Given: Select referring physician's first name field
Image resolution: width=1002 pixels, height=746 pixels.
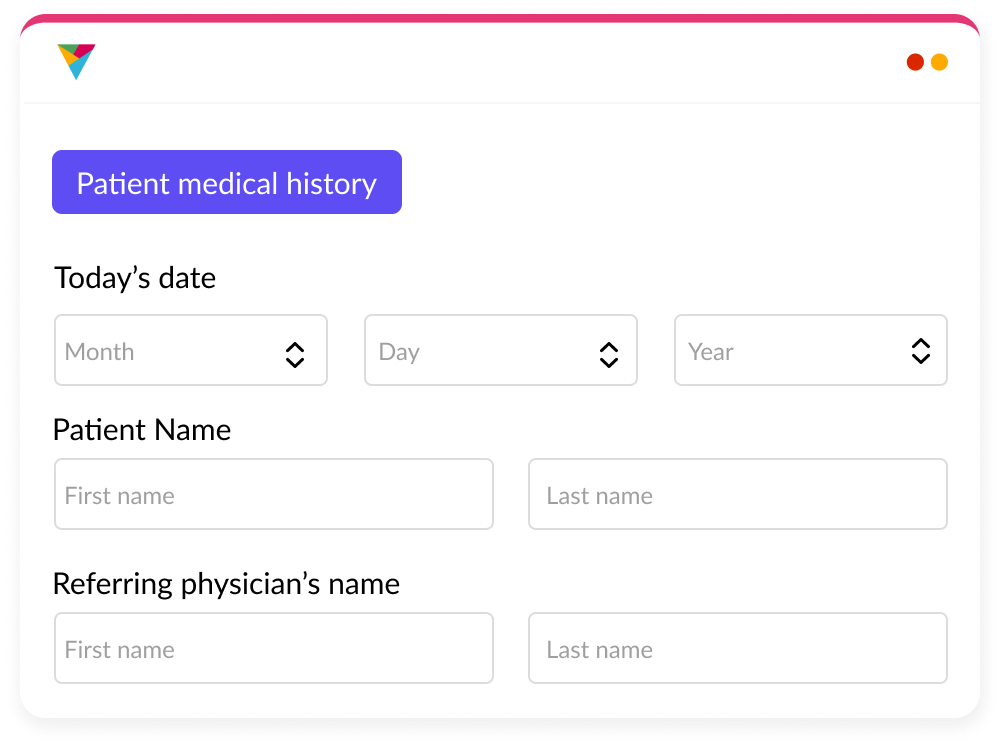Looking at the screenshot, I should (274, 648).
